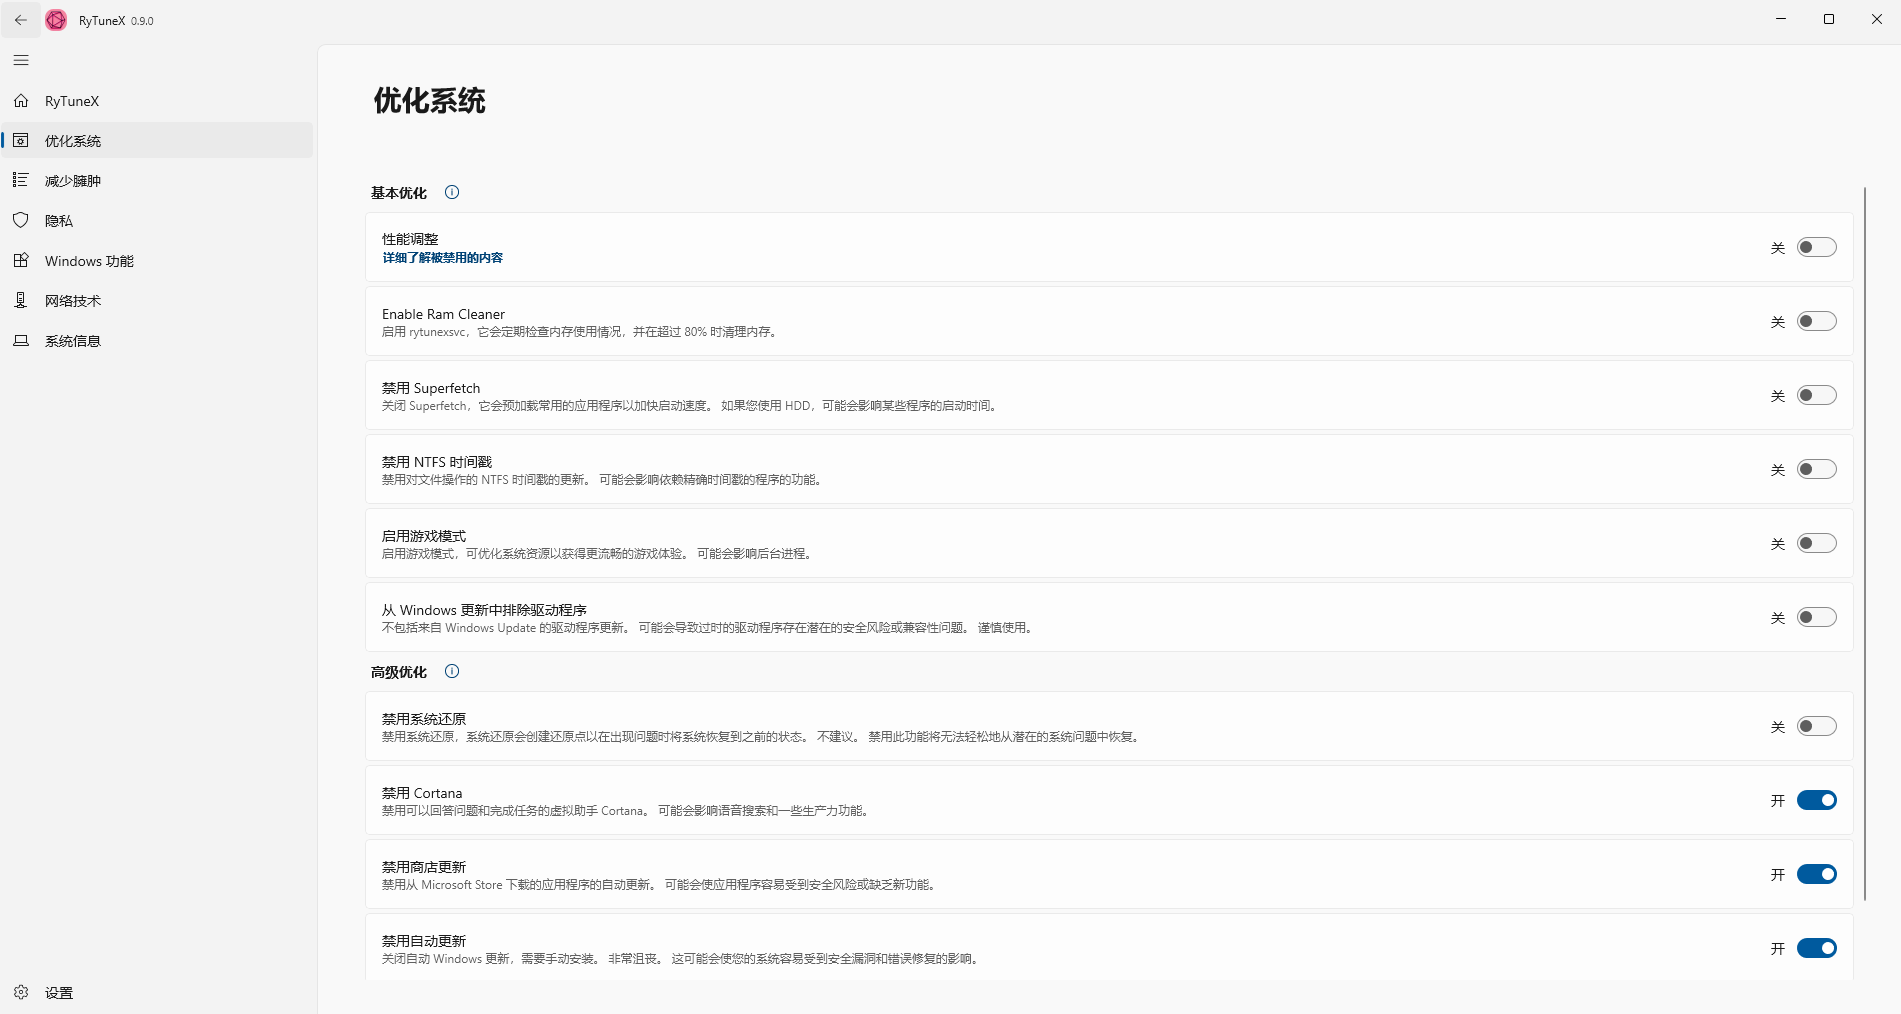Click the 禁用系统还原 title text

tap(424, 719)
